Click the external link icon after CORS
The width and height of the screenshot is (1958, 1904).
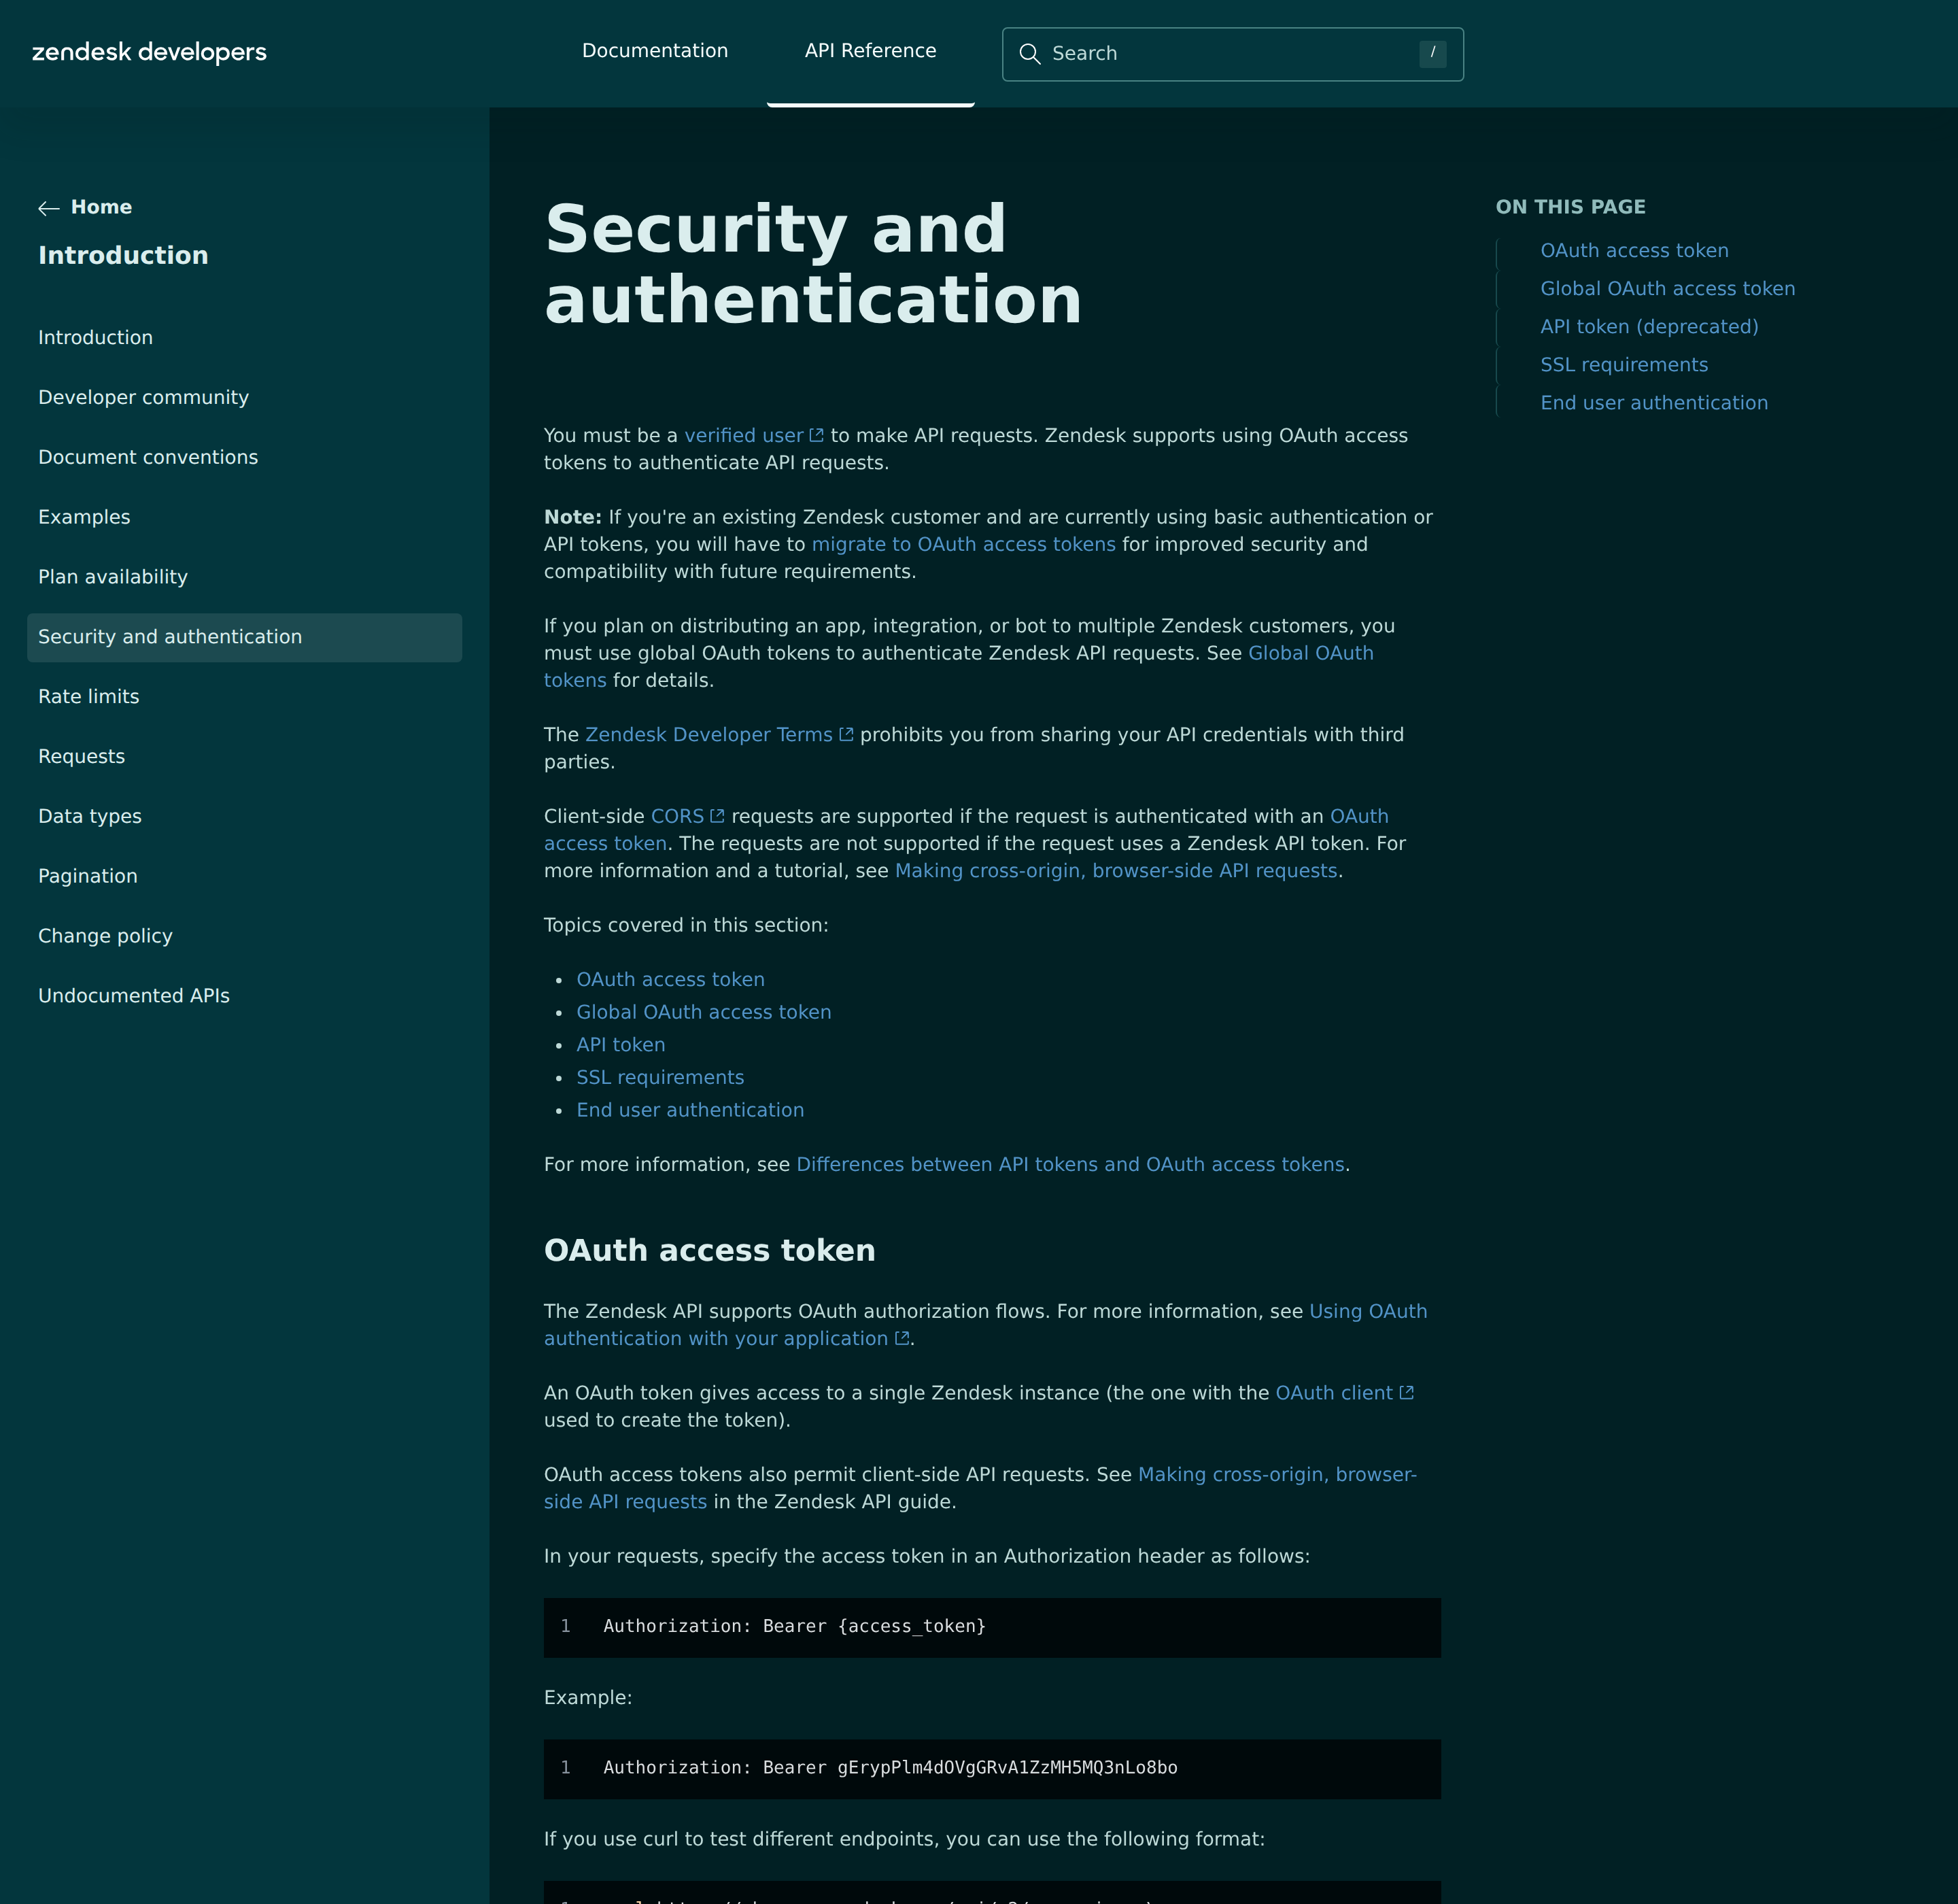717,816
